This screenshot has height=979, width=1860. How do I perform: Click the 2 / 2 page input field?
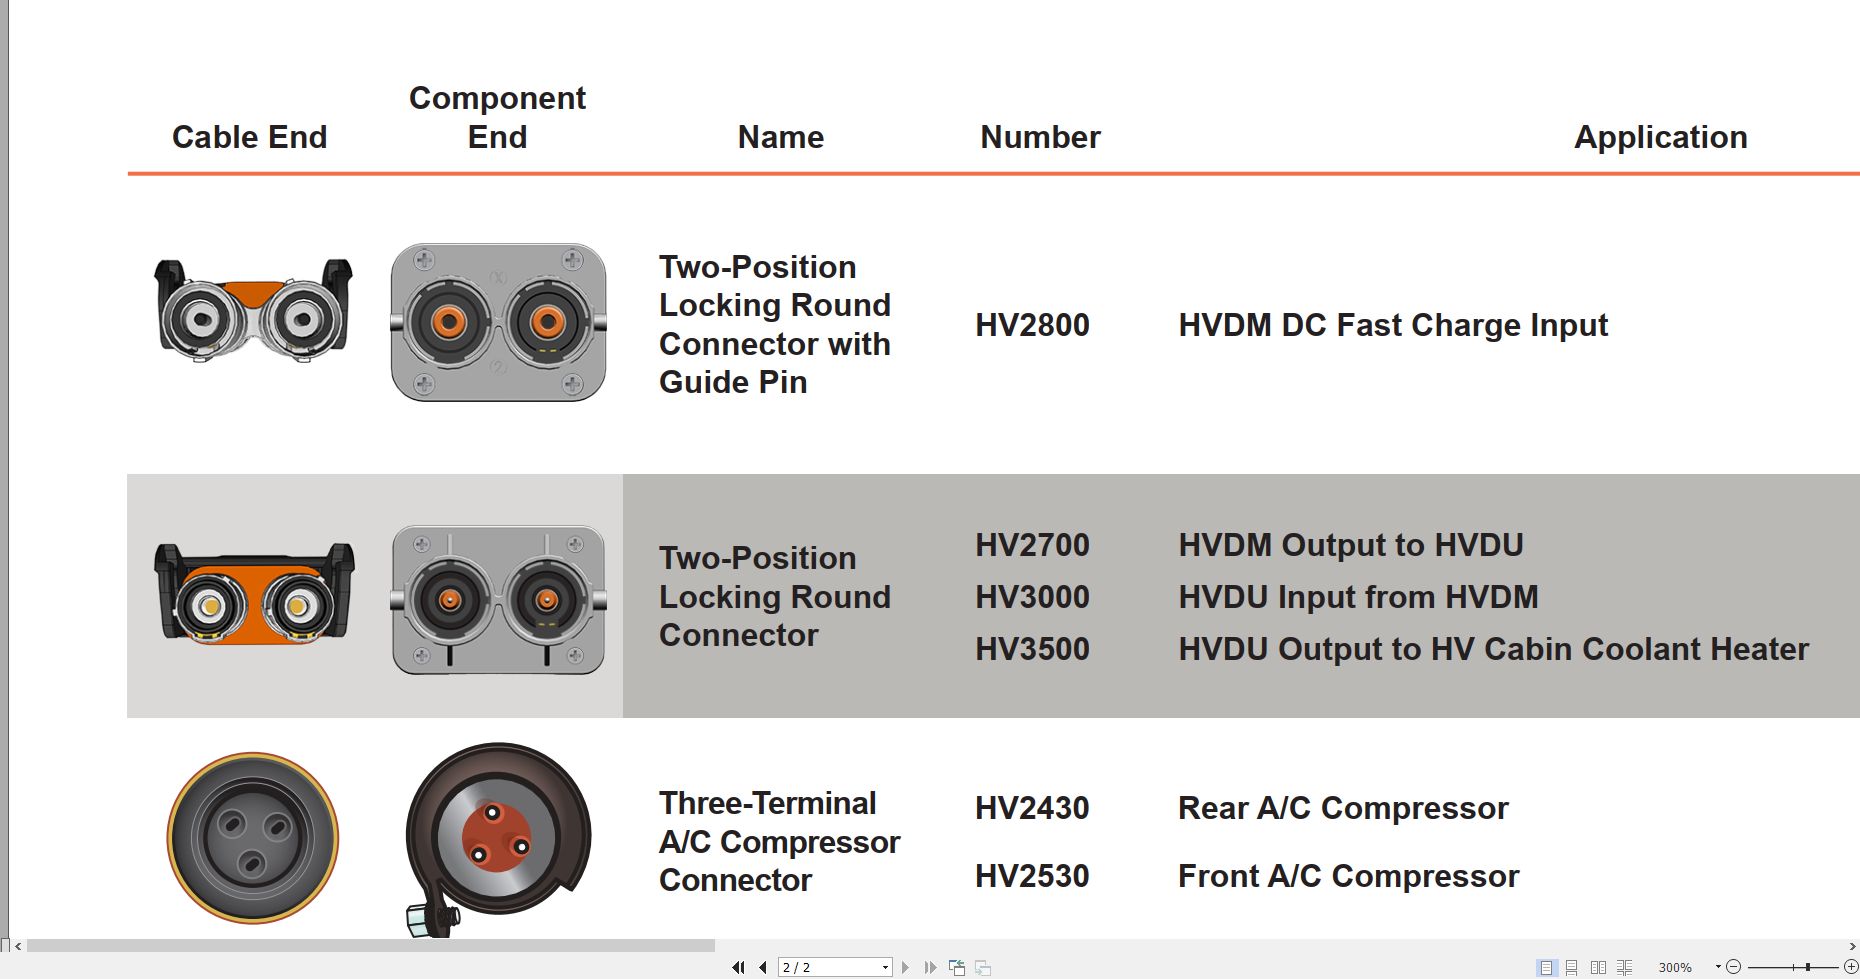tap(828, 967)
